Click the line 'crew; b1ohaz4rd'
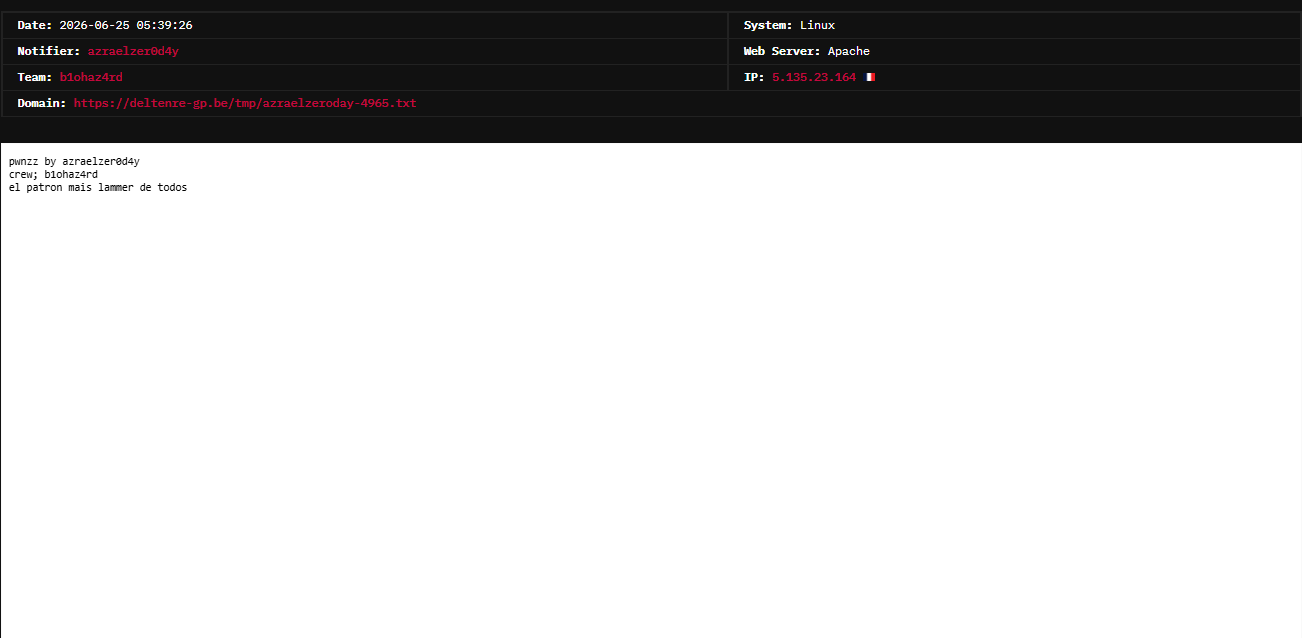This screenshot has width=1302, height=638. click(x=53, y=174)
